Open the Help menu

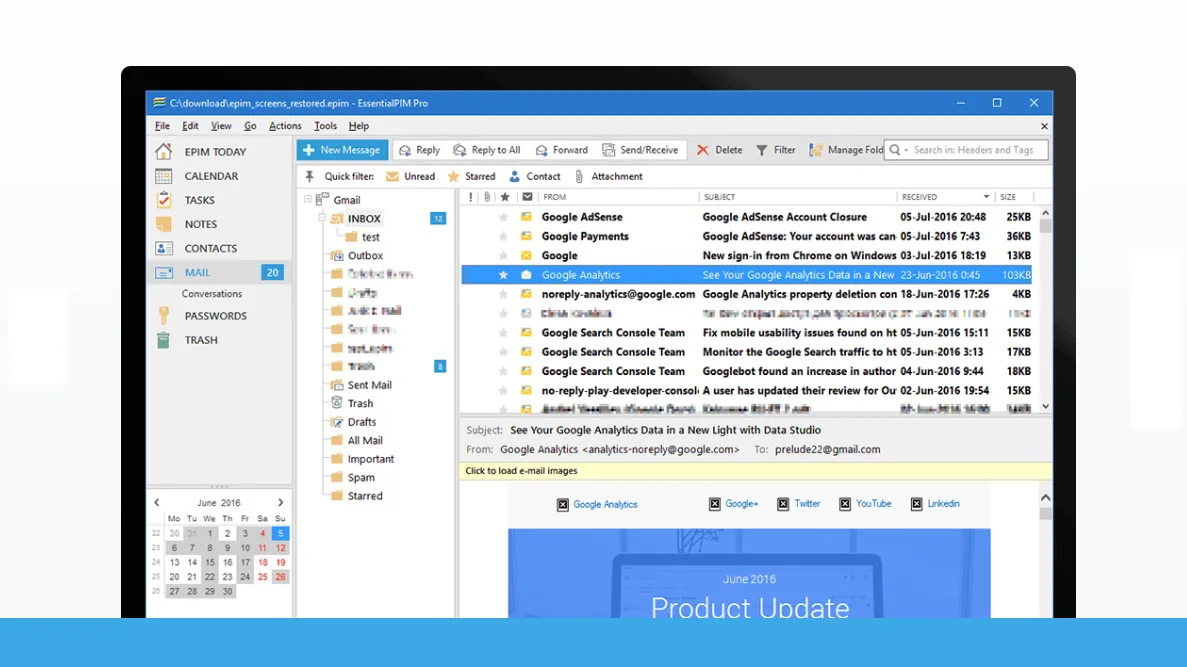coord(359,126)
